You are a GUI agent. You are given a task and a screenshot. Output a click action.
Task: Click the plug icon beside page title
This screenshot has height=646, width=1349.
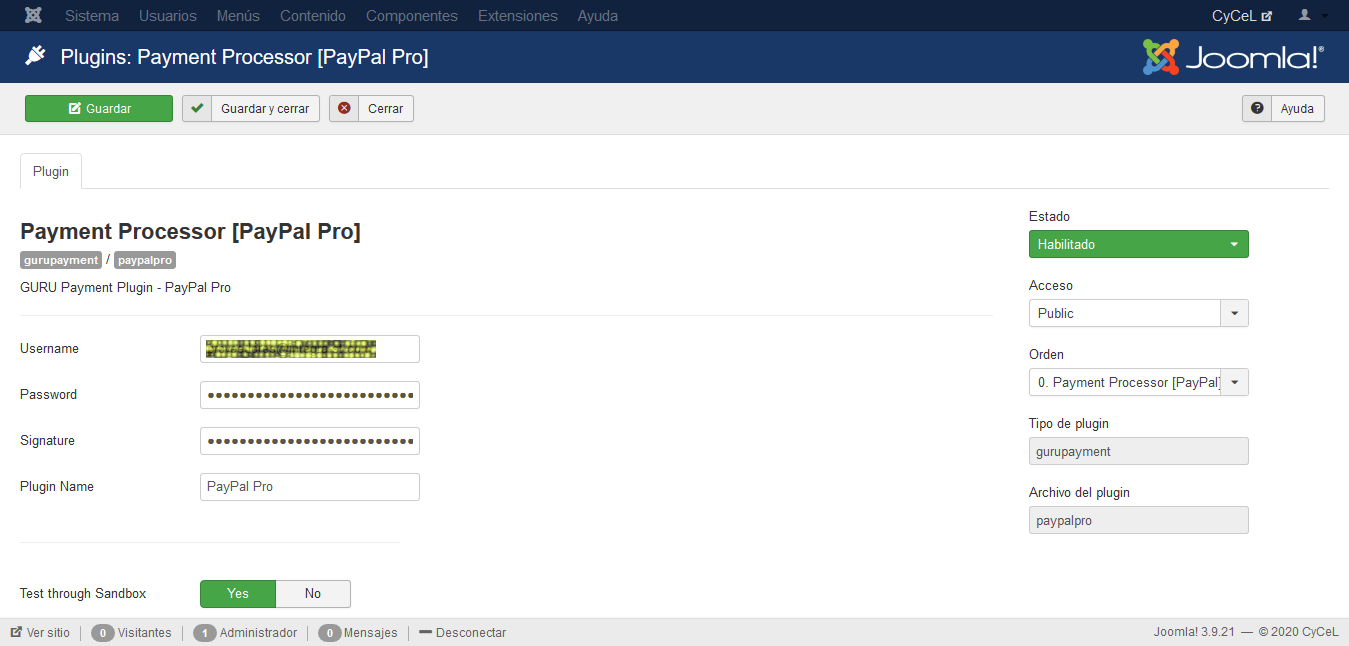pyautogui.click(x=36, y=56)
